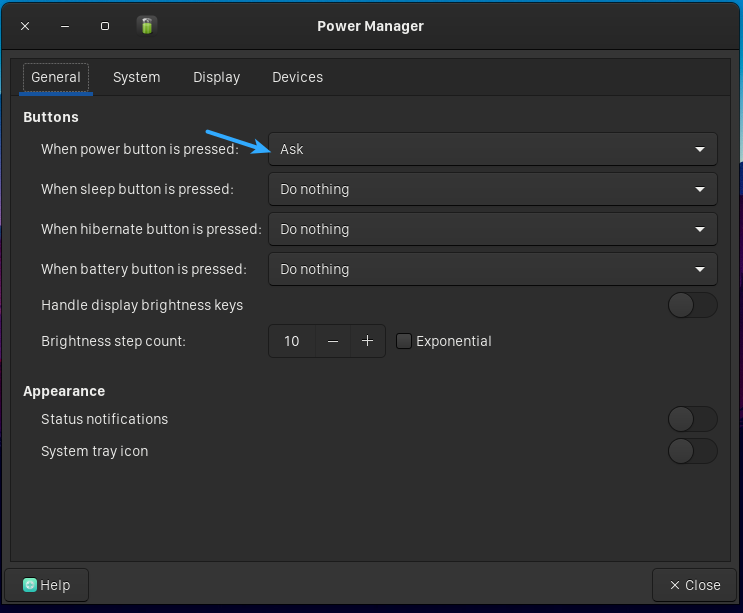Open the sleep button action dropdown
Screen dimensions: 743x613
tap(493, 189)
